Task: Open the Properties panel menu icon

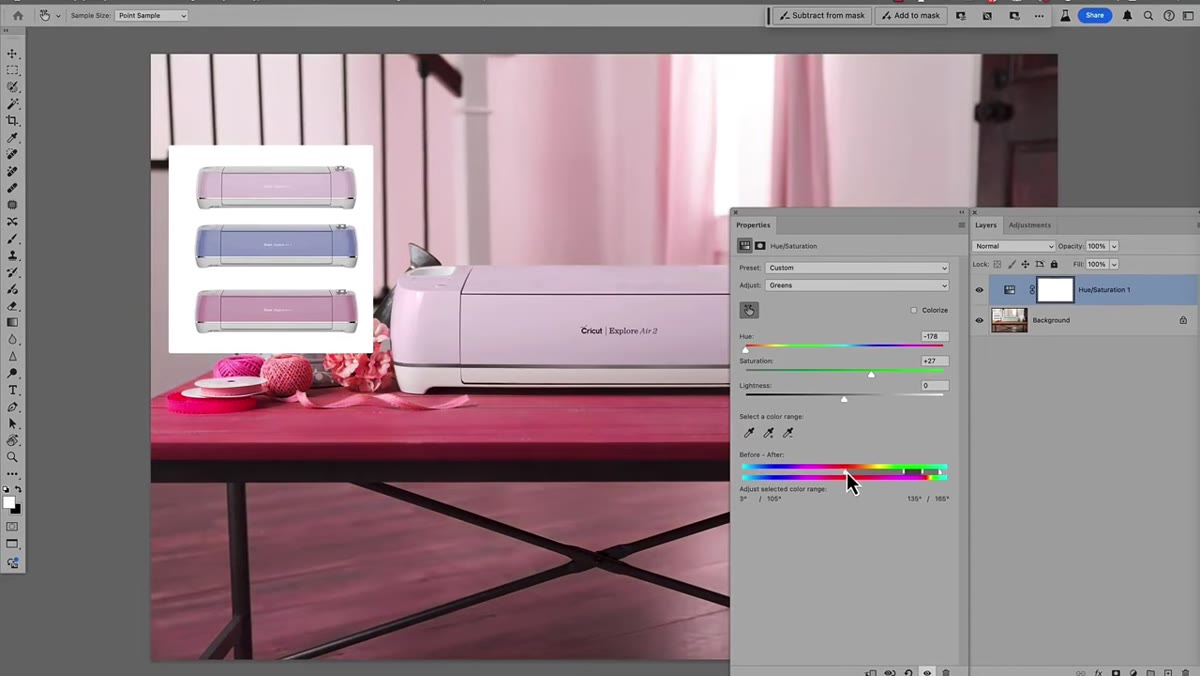Action: 961,225
